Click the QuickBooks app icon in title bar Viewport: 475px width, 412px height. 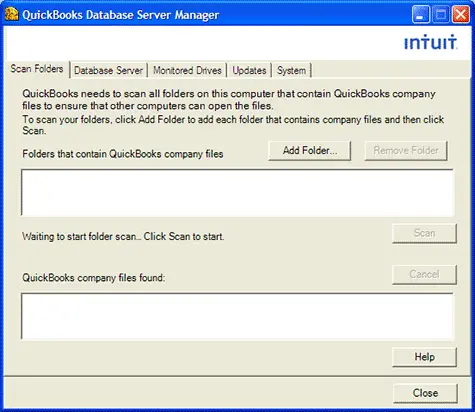tap(12, 14)
